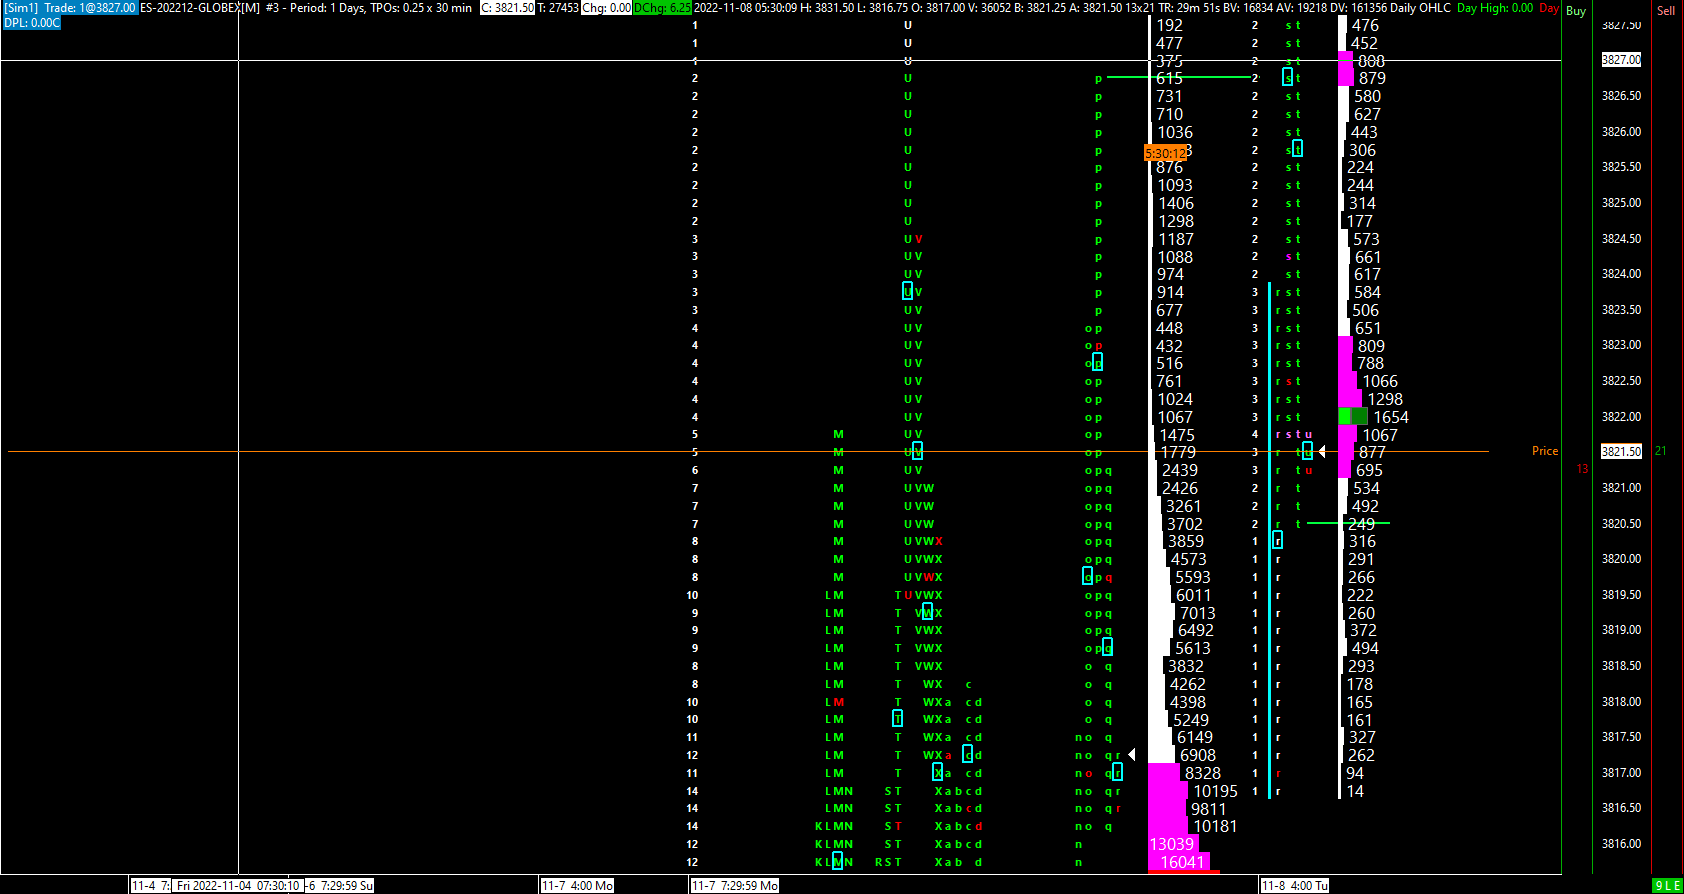Click the Chg: 0.00 header field
Viewport: 1684px width, 894px height.
coord(606,8)
